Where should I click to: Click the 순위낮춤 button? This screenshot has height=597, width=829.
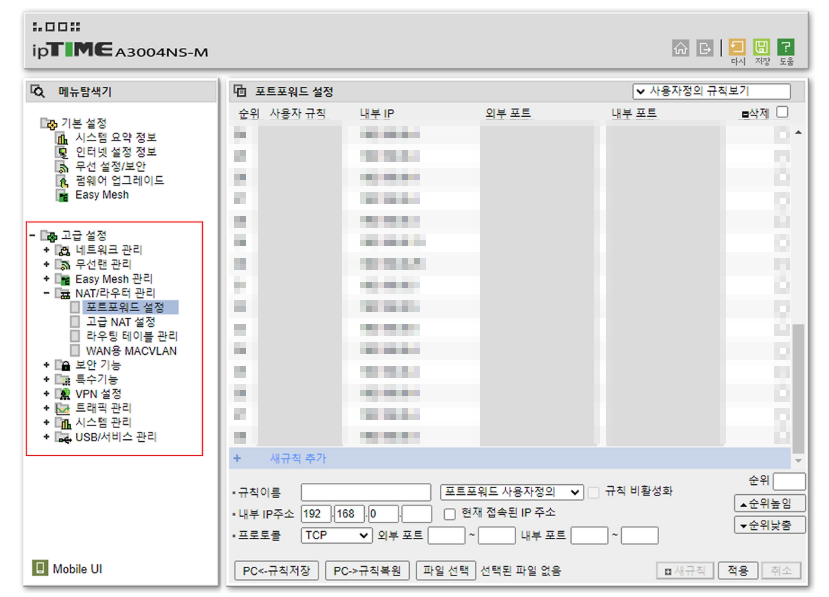(x=770, y=525)
